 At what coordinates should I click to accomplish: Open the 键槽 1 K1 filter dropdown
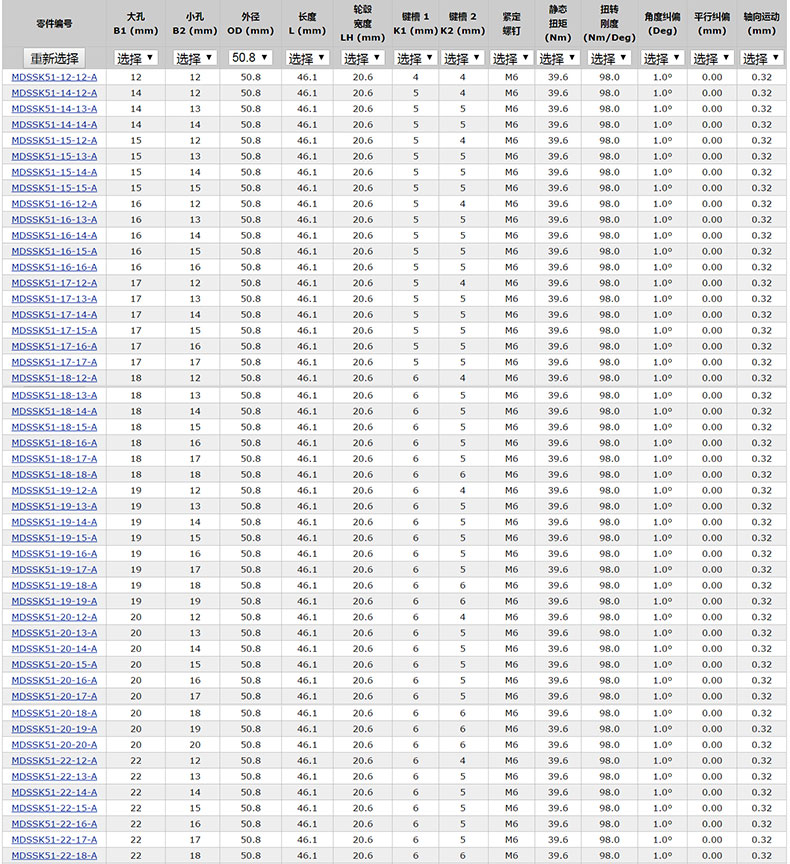(415, 59)
